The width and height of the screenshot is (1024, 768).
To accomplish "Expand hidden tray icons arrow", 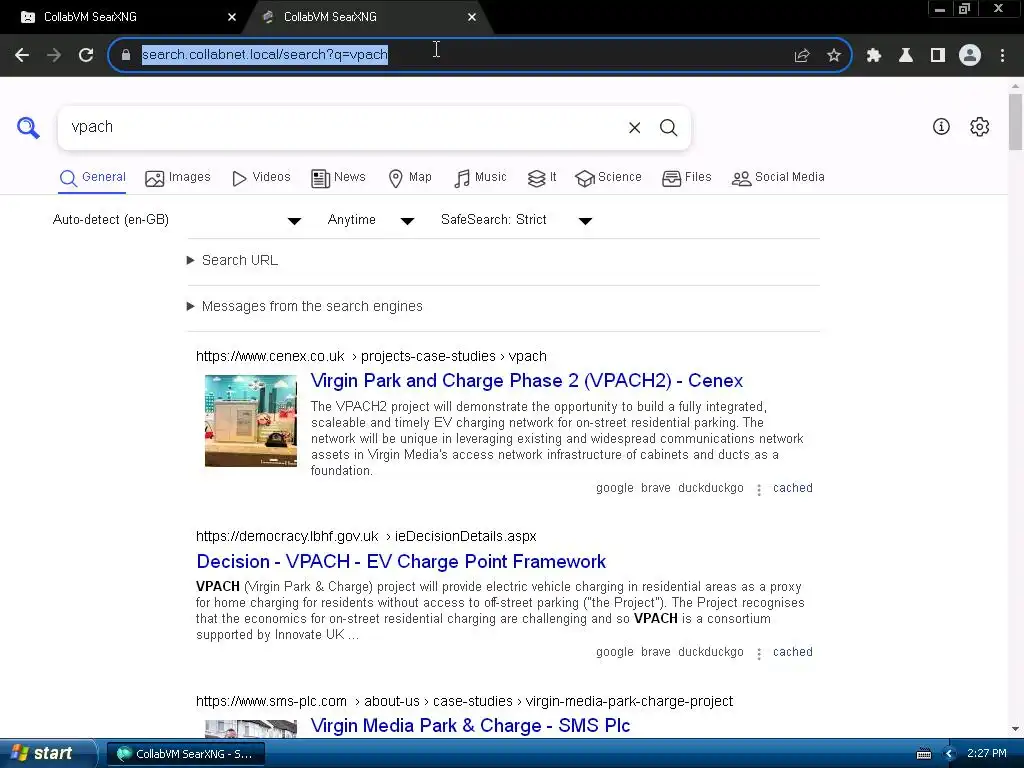I will pyautogui.click(x=949, y=754).
